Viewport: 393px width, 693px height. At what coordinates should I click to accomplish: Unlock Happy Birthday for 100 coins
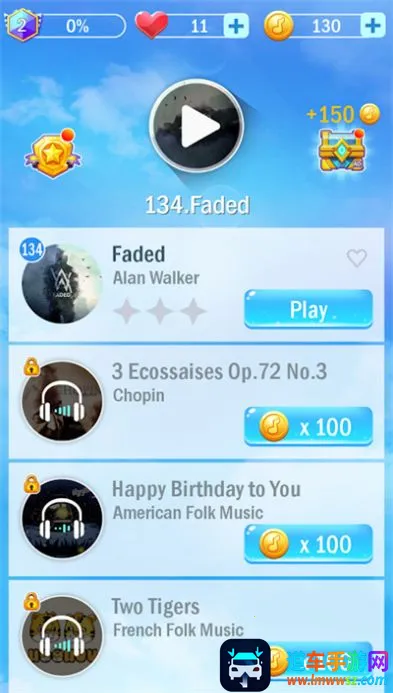(309, 544)
